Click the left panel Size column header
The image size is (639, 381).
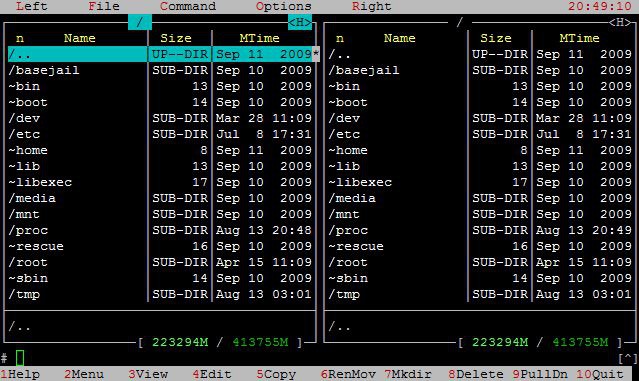(x=176, y=38)
